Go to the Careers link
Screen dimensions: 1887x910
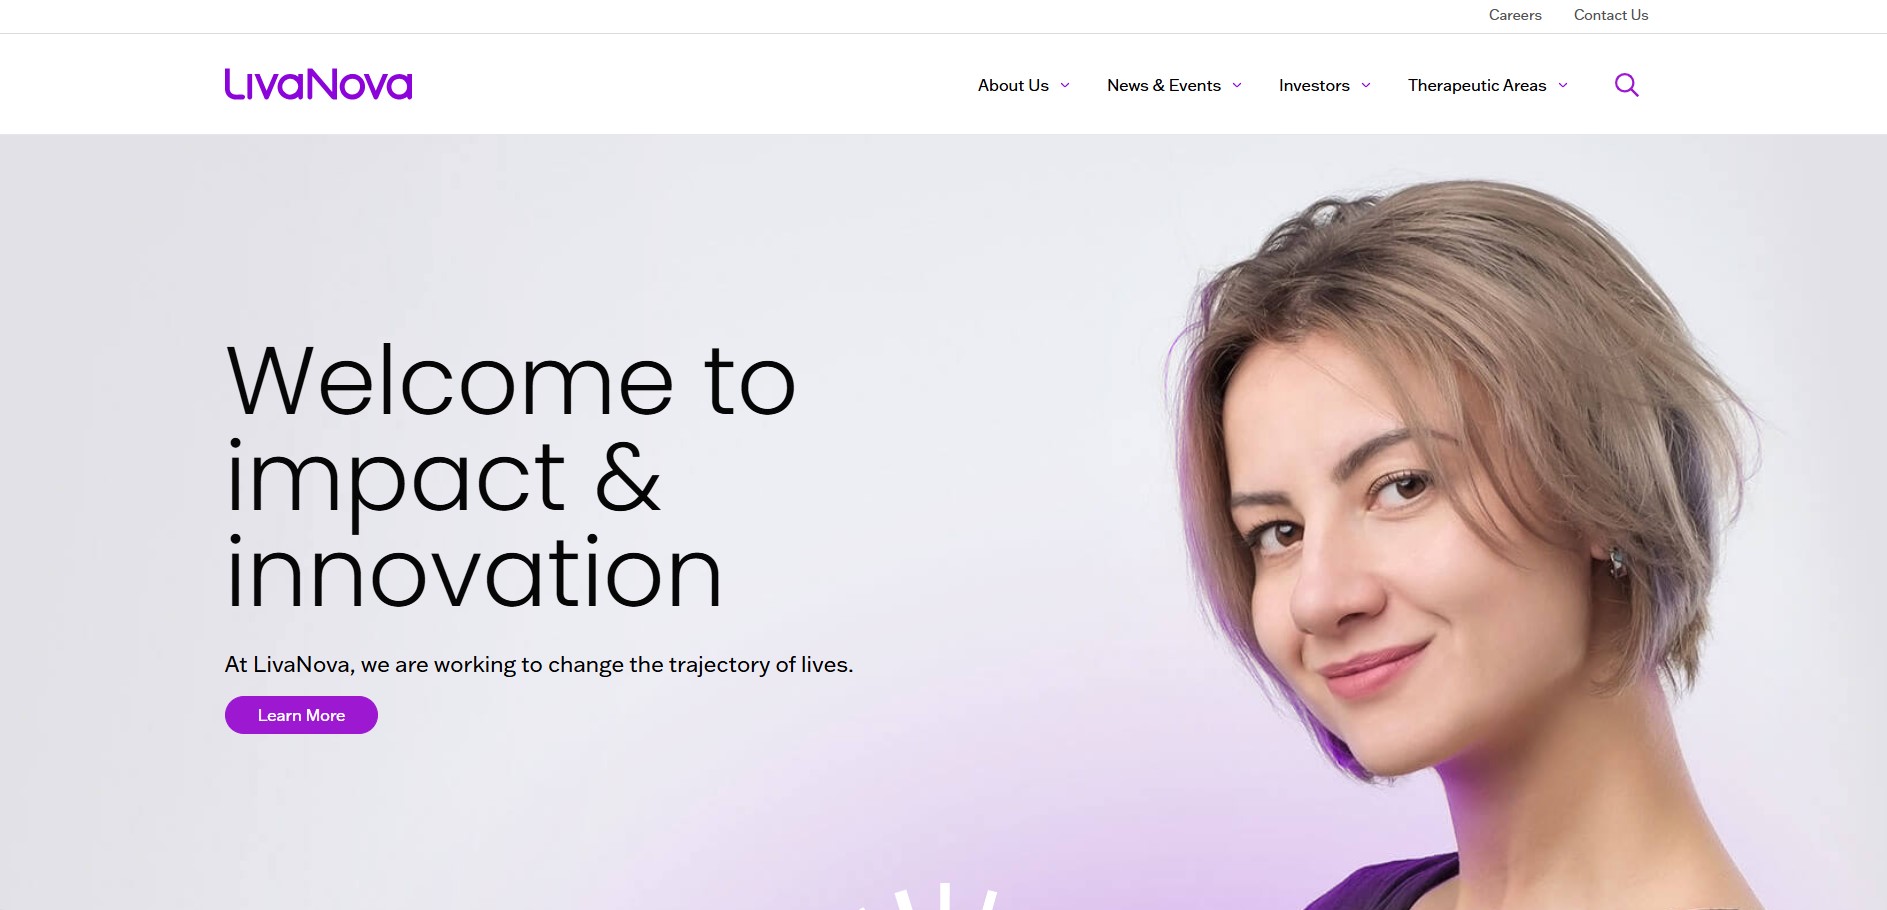[1515, 15]
